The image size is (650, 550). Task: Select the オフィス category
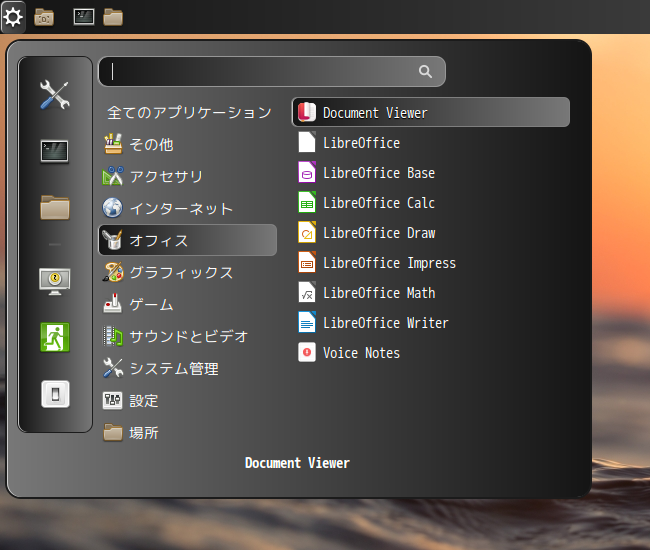coord(187,240)
